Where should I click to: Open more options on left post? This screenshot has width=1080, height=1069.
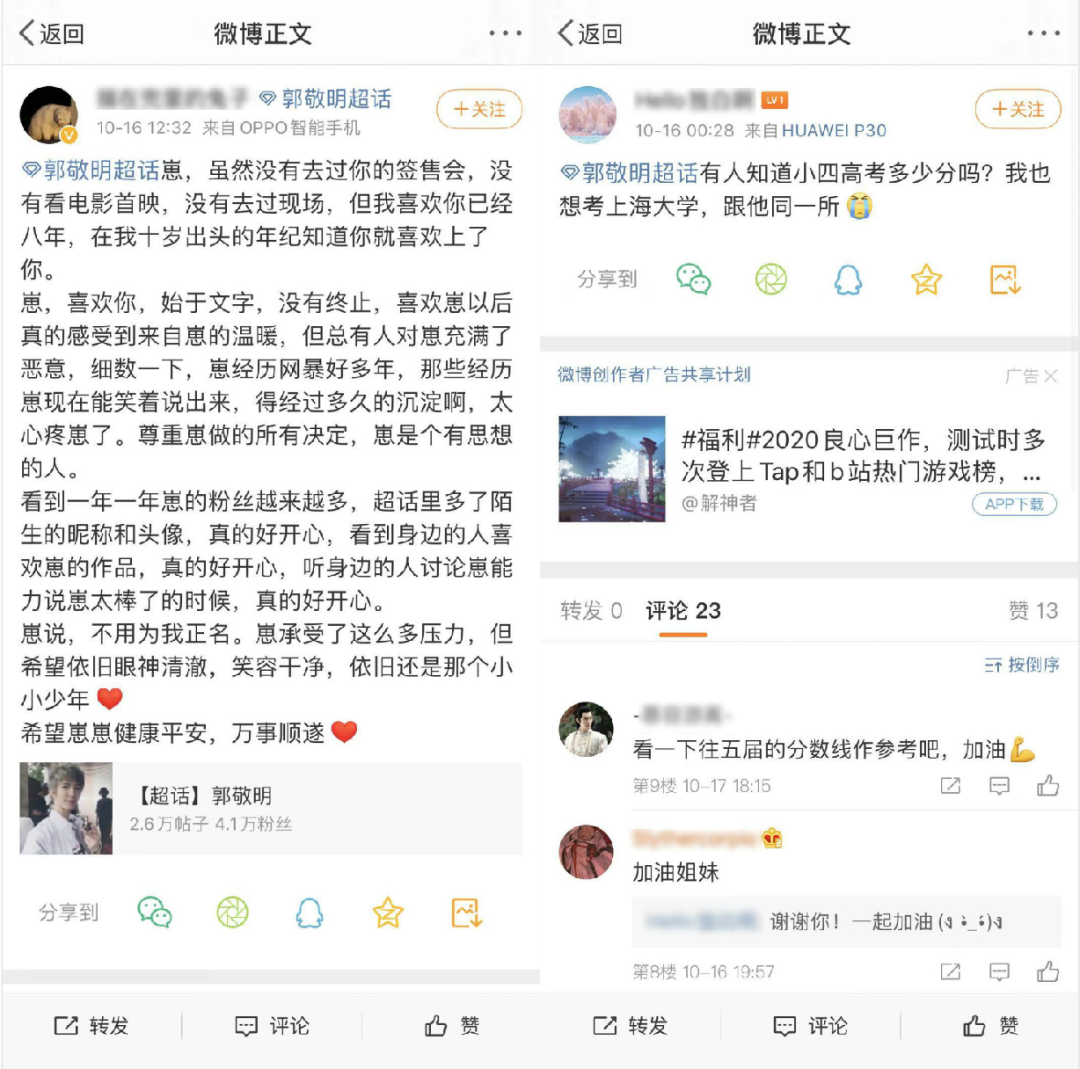505,32
